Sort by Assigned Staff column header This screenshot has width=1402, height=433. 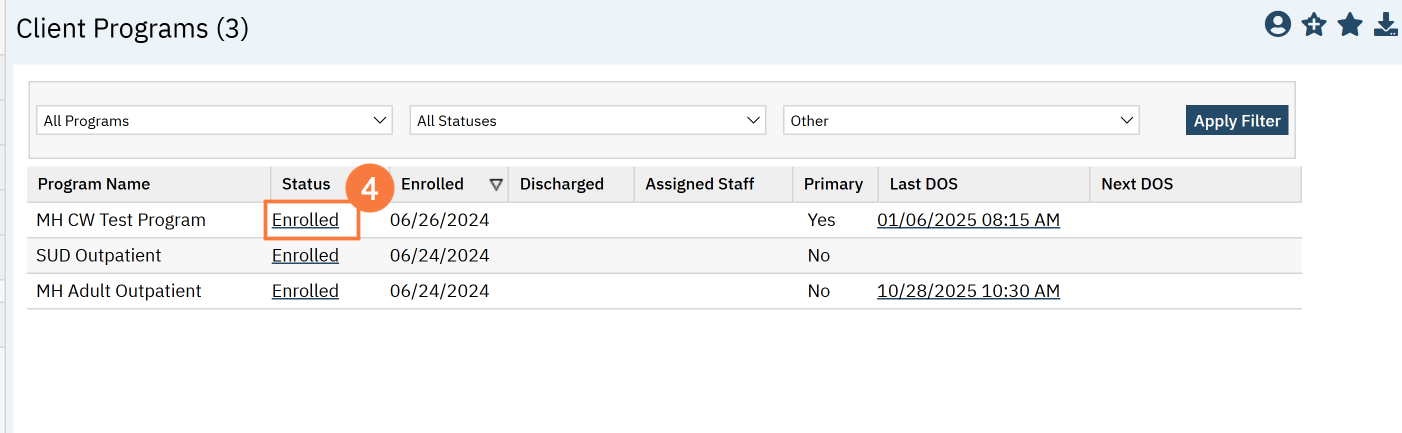tap(700, 184)
